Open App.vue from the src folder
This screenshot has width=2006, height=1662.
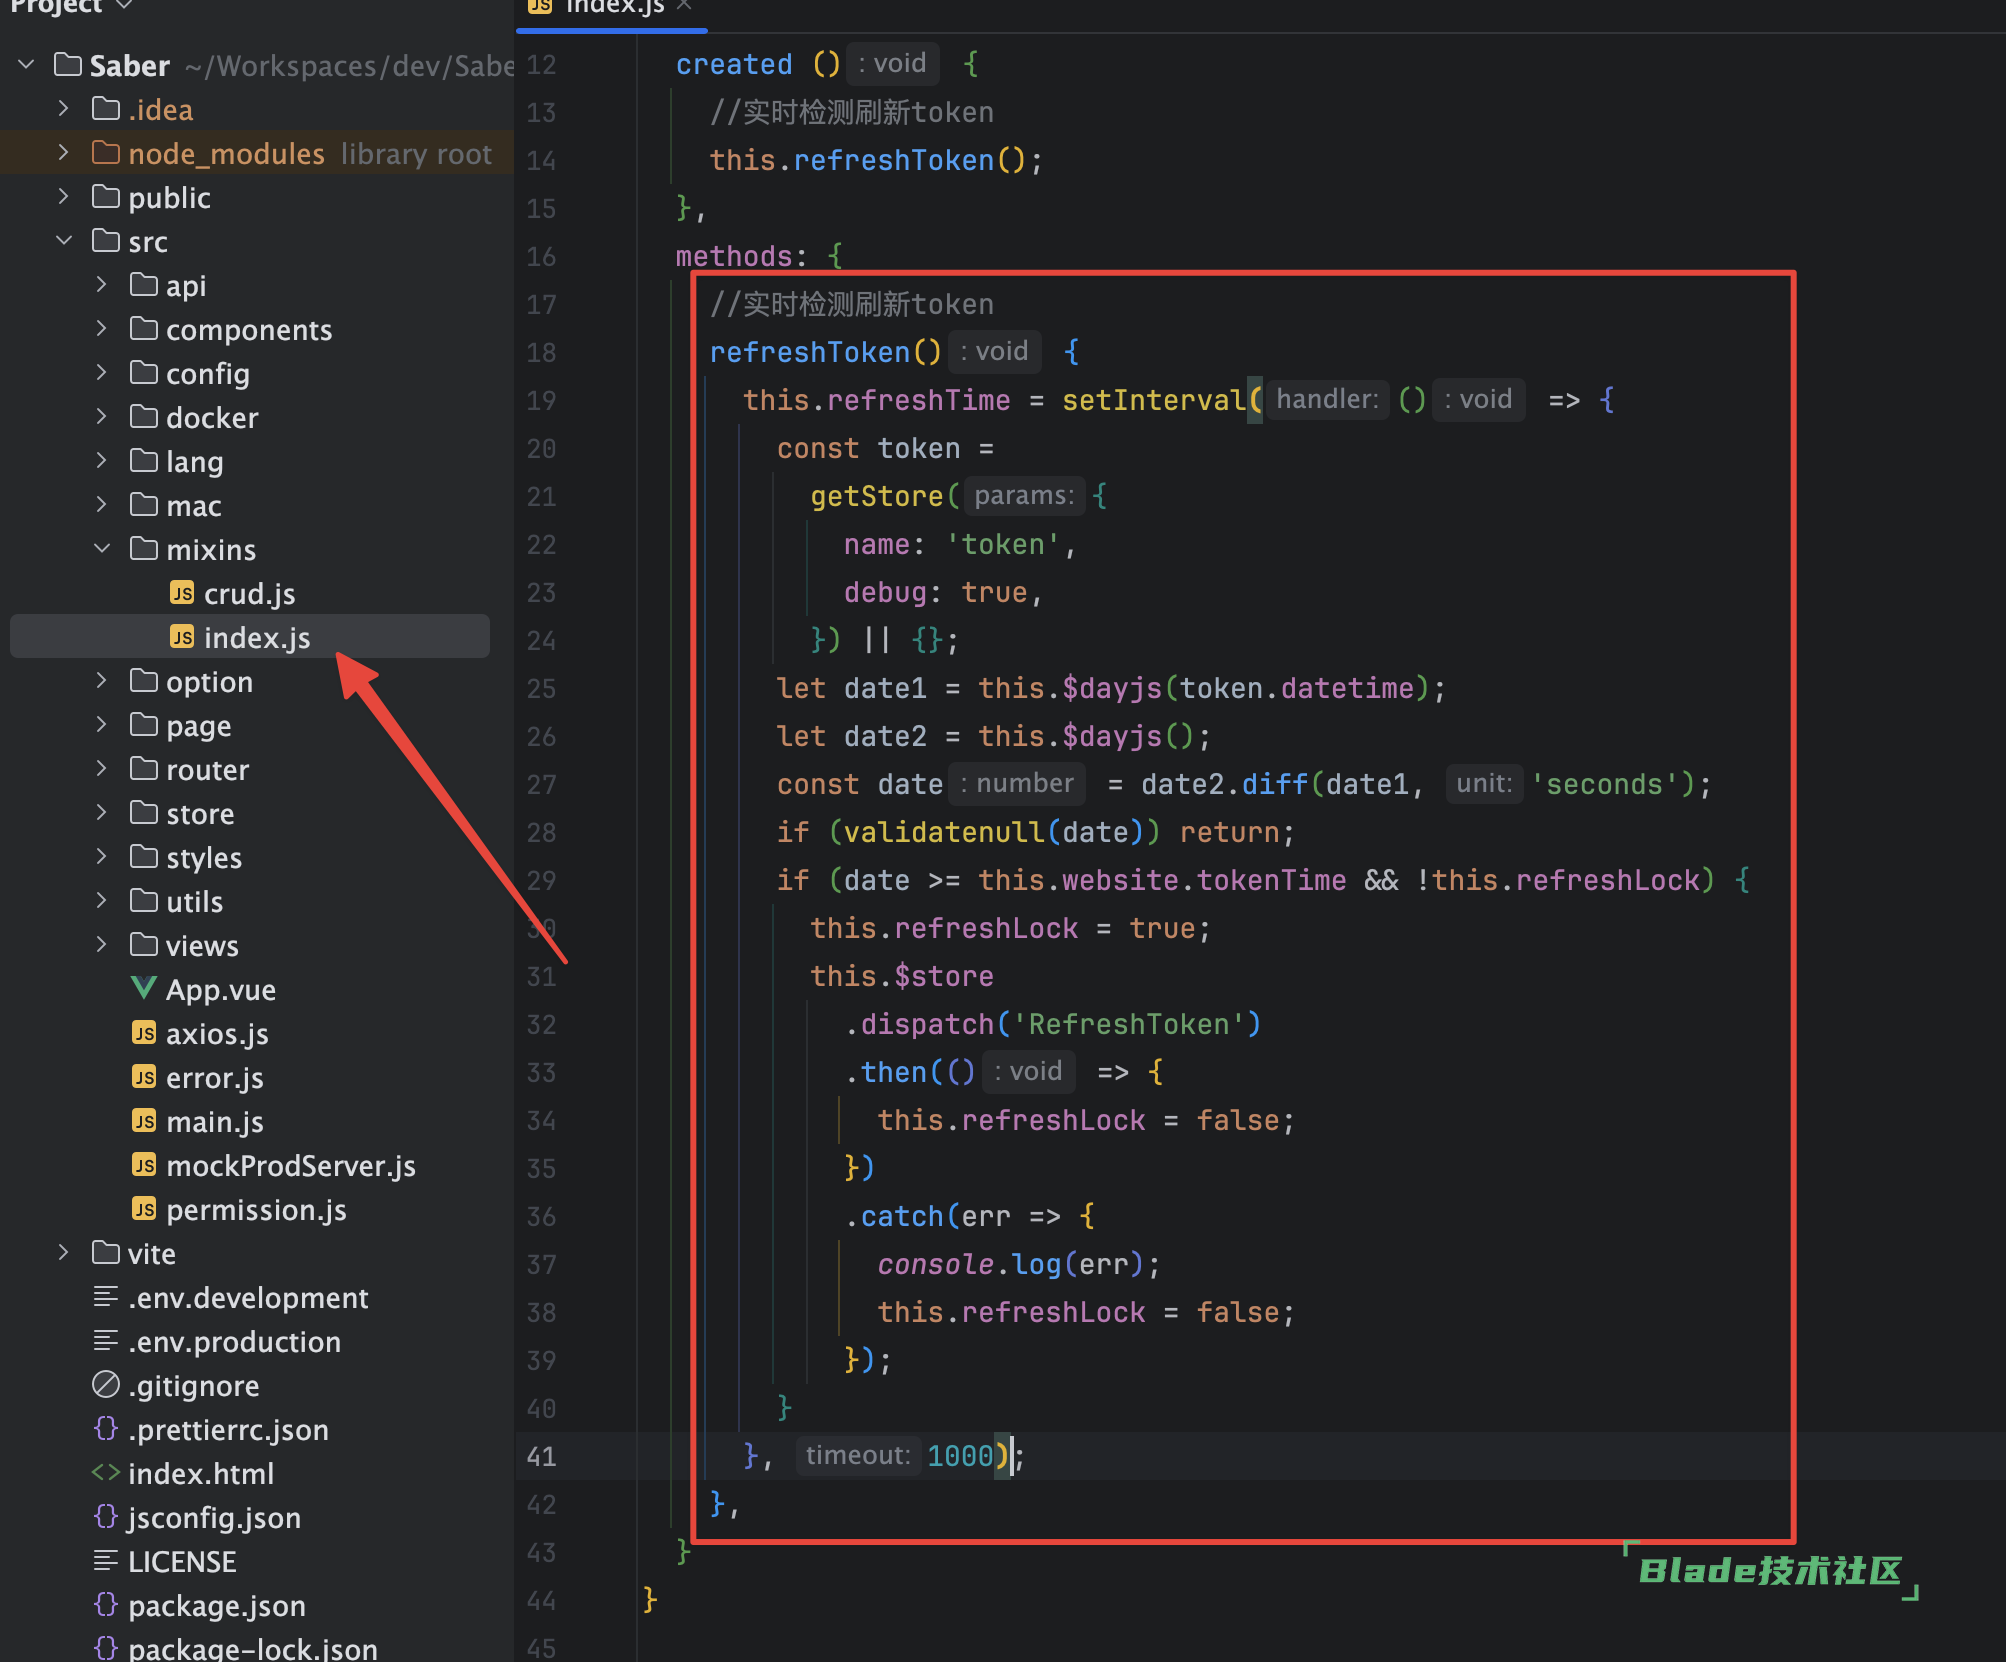(221, 989)
